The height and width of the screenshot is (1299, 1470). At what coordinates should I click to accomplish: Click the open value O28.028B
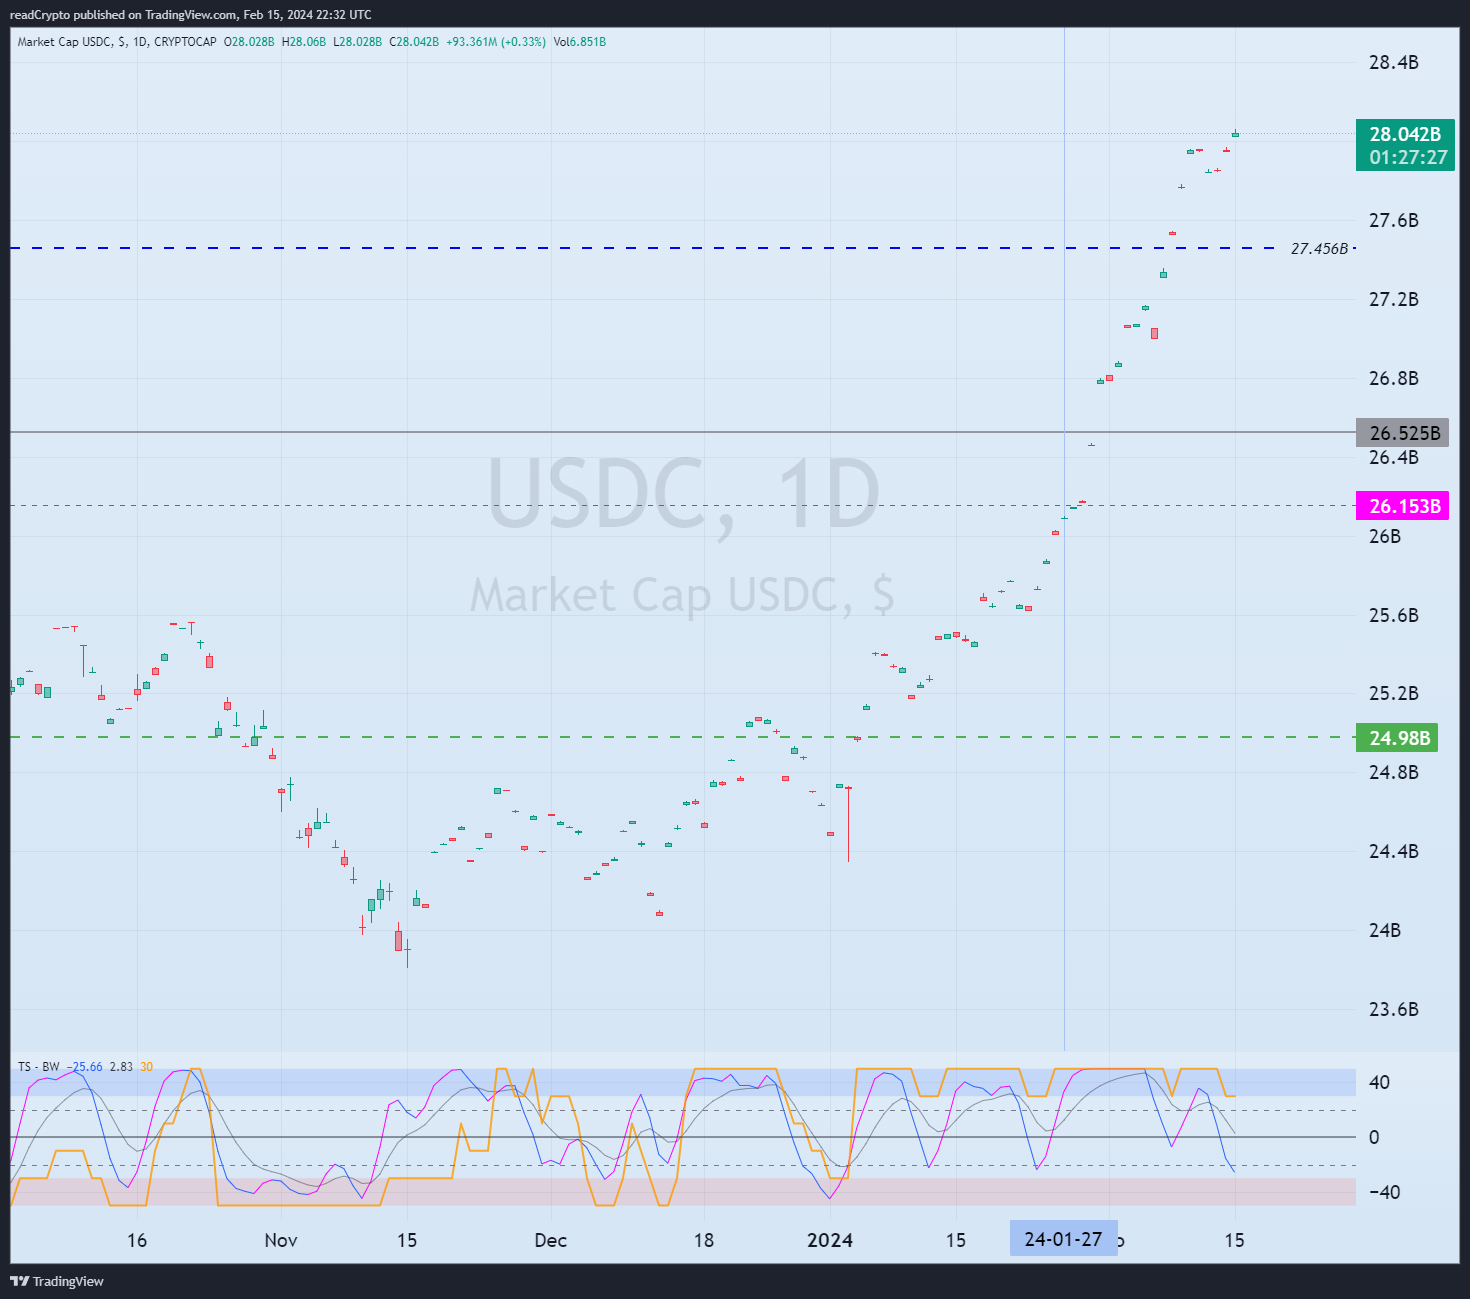pos(249,42)
